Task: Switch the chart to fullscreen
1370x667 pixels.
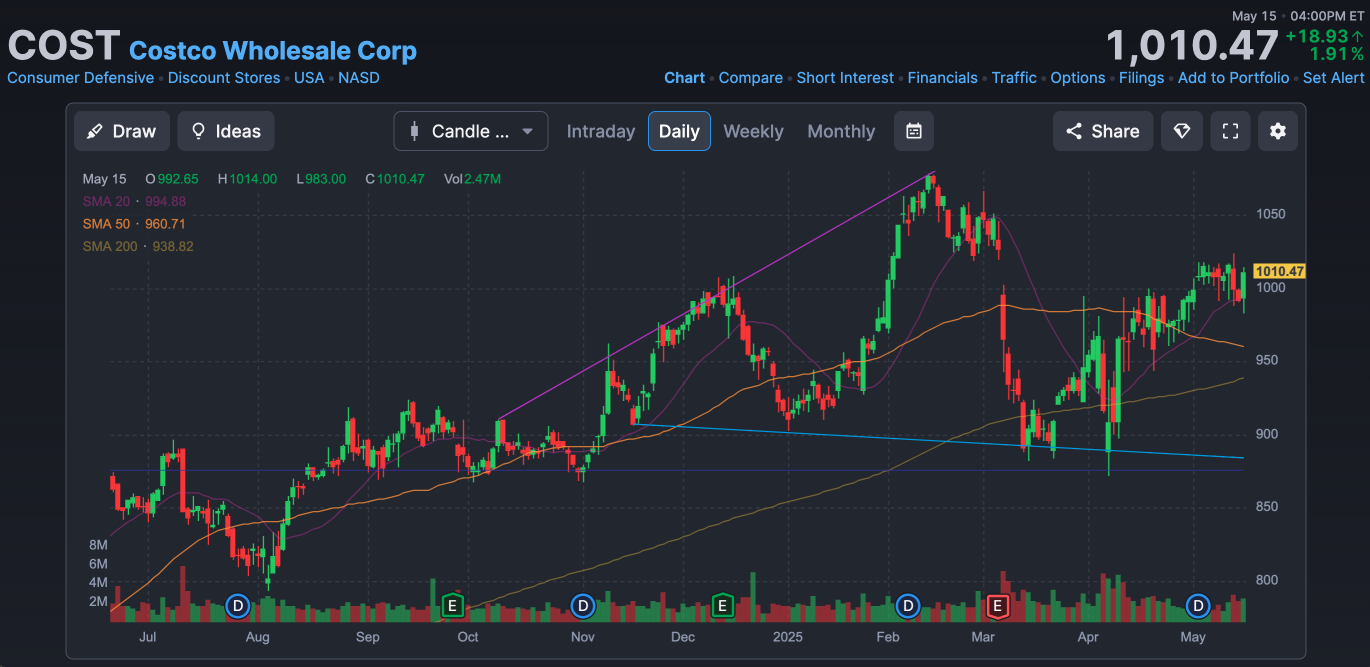Action: (x=1230, y=131)
